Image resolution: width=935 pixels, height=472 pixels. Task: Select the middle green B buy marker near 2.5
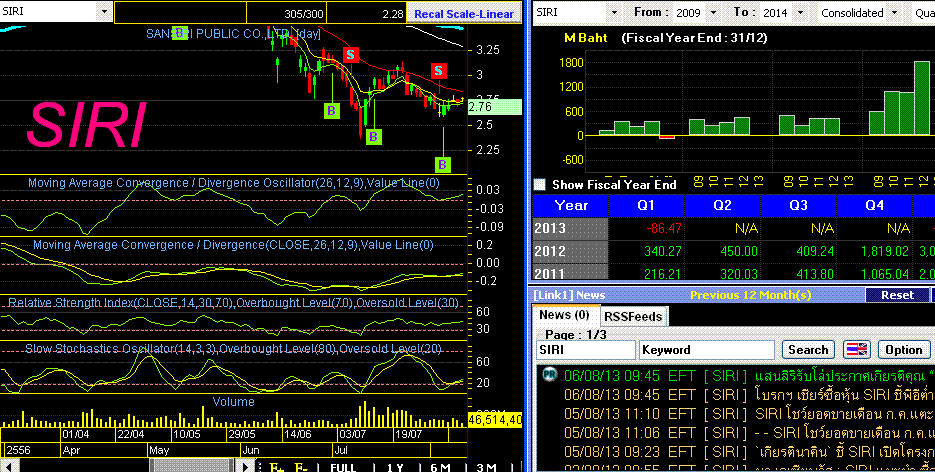pos(373,136)
